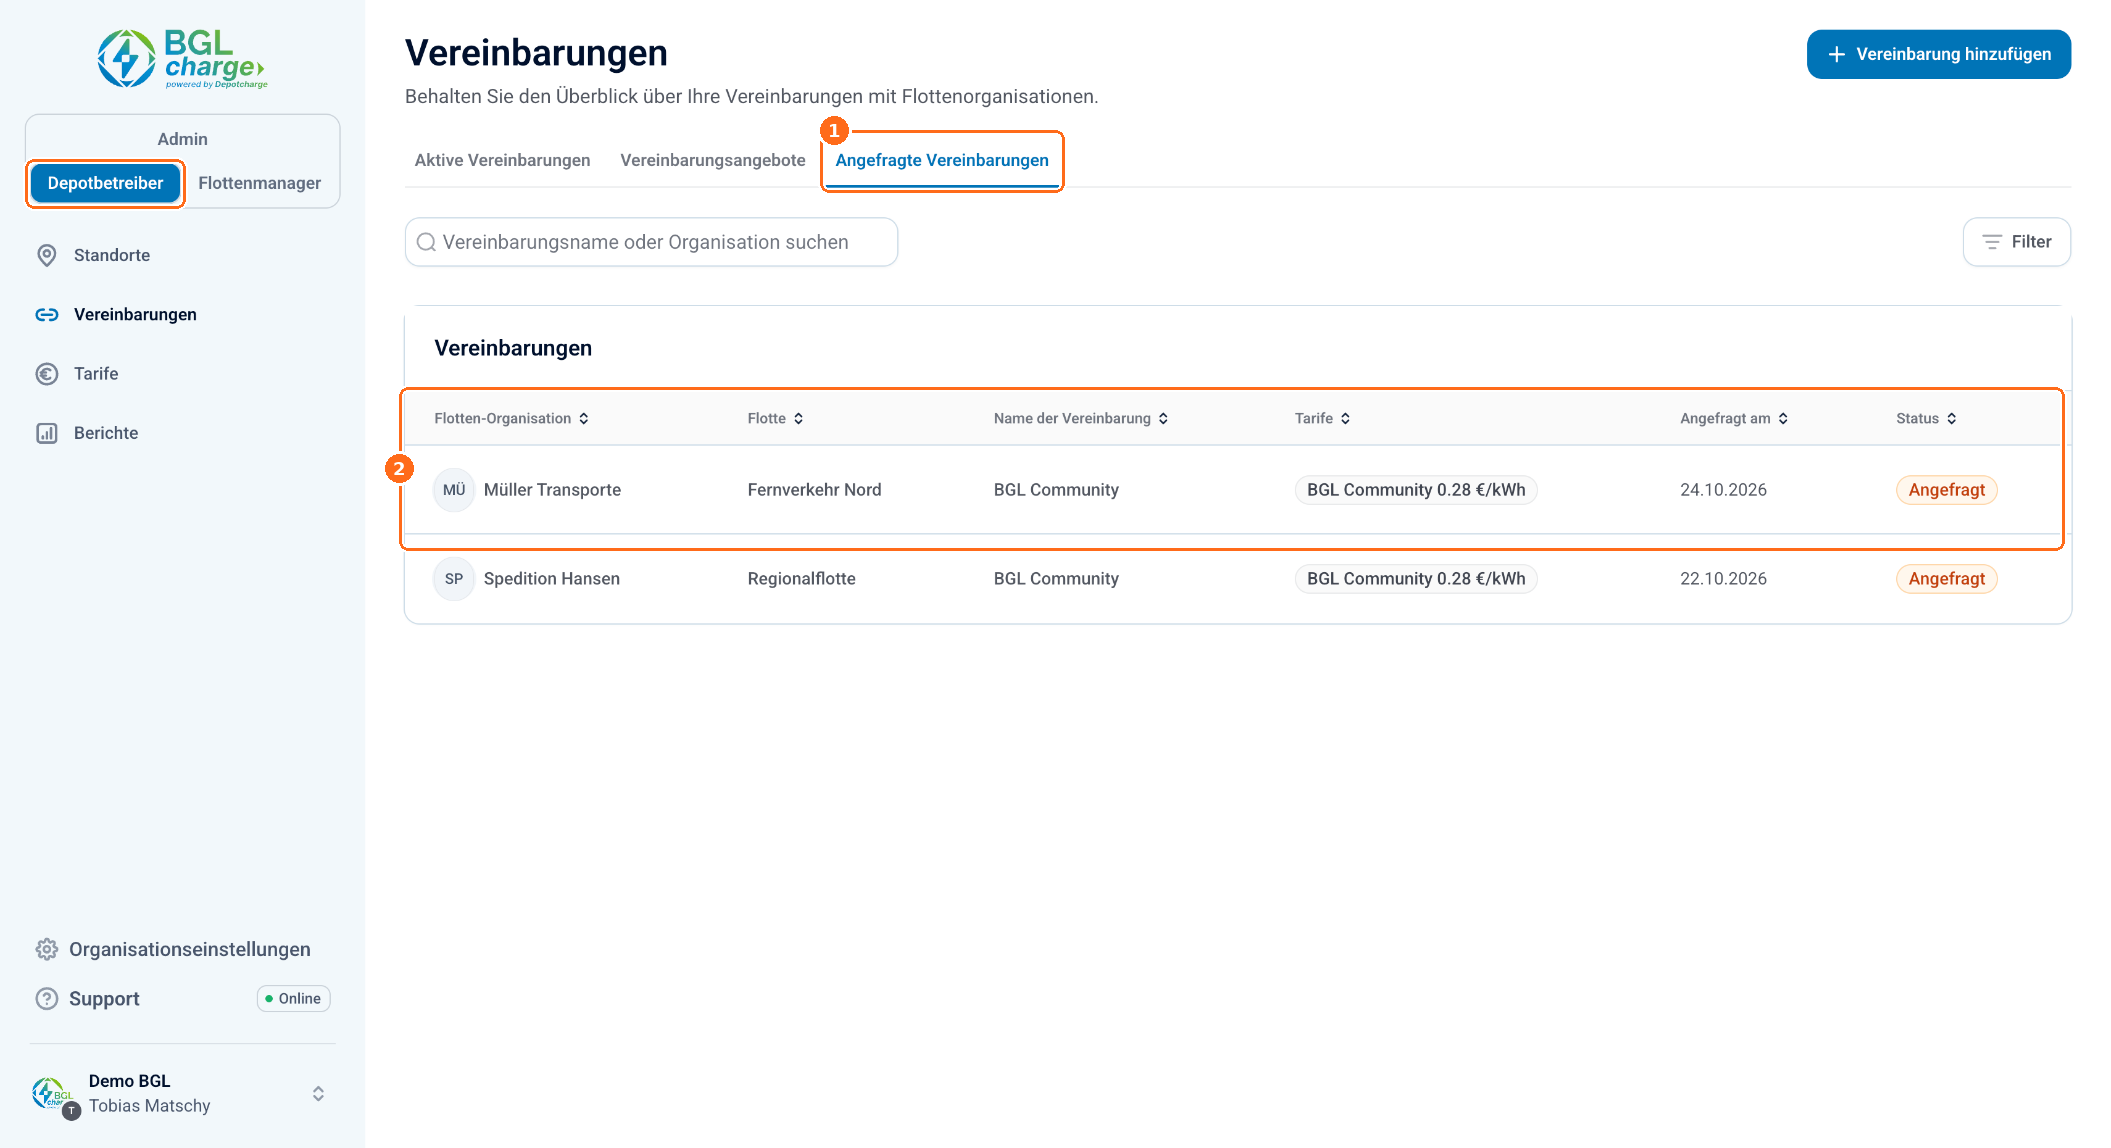2111x1148 pixels.
Task: Sort by Name der Vereinbarung column
Action: point(1081,418)
